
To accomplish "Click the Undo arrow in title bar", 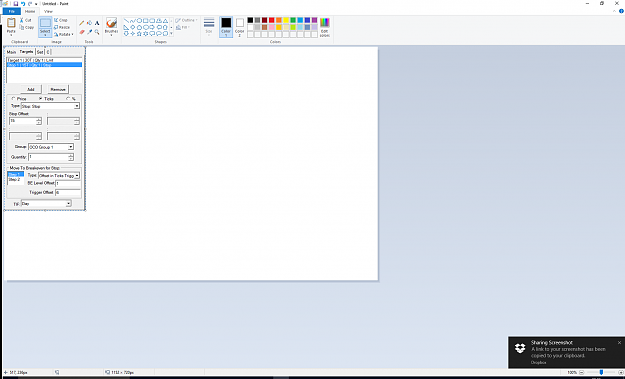I will 23,4.
